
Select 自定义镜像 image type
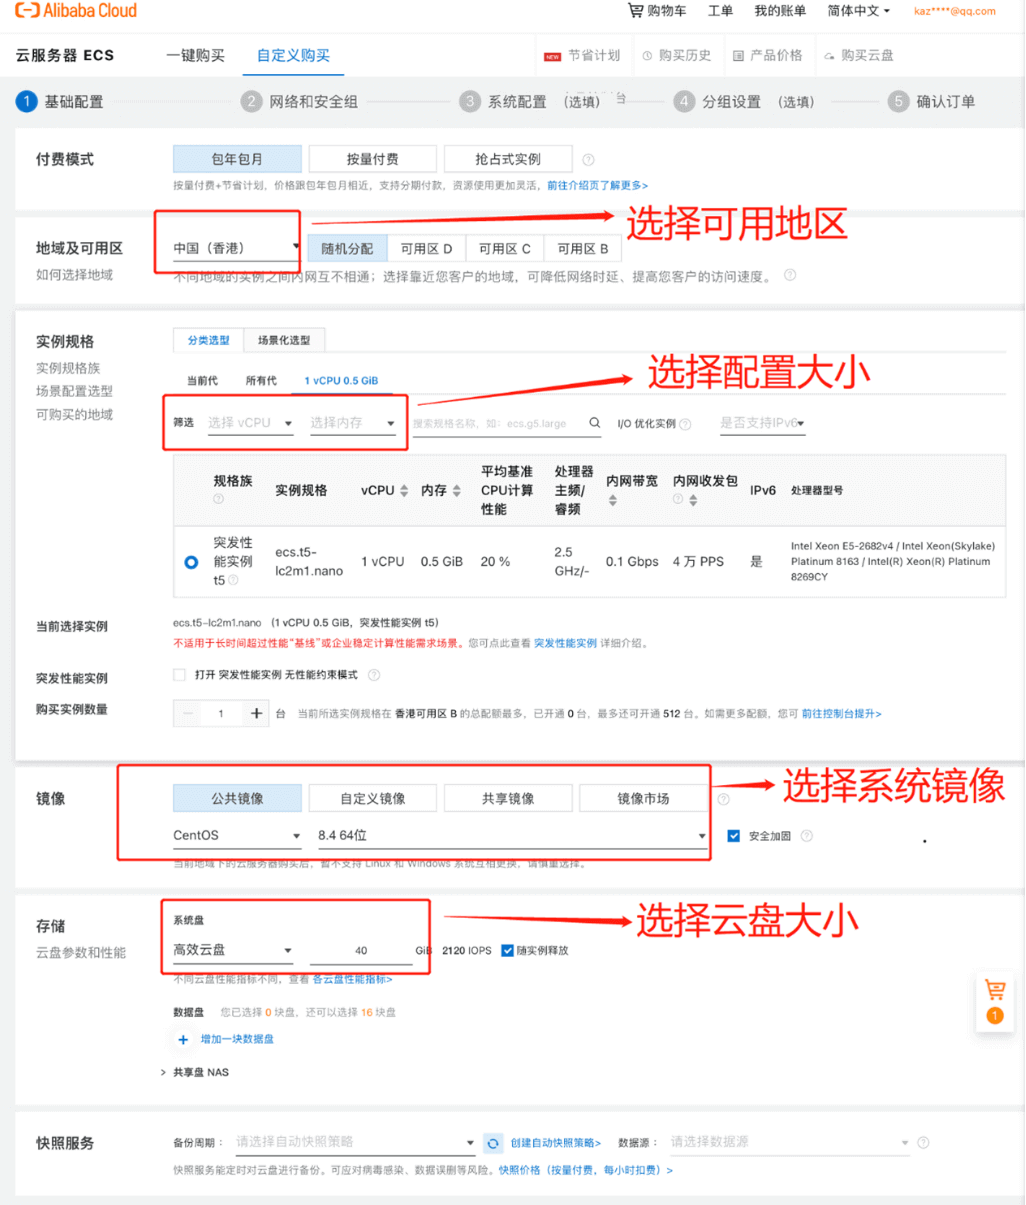[x=373, y=799]
